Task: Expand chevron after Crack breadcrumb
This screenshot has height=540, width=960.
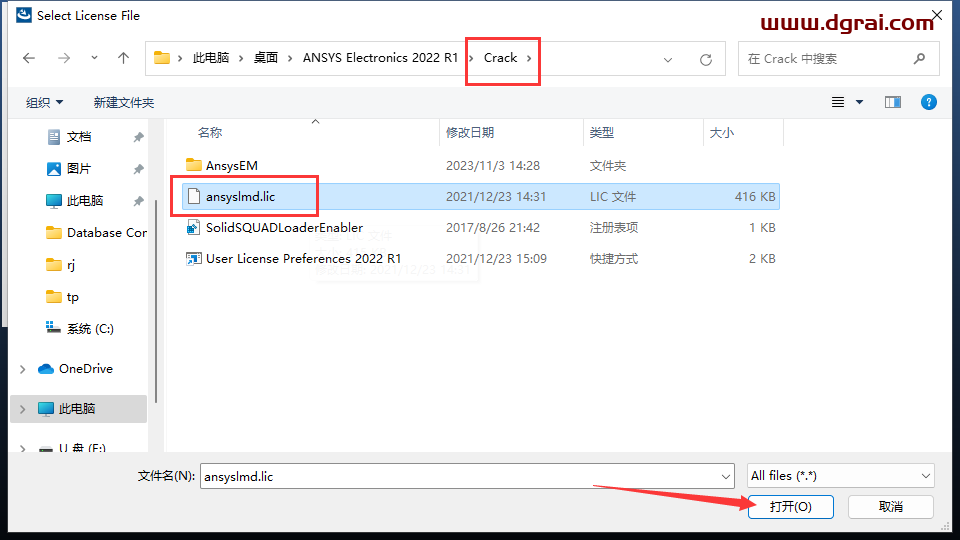Action: point(529,58)
